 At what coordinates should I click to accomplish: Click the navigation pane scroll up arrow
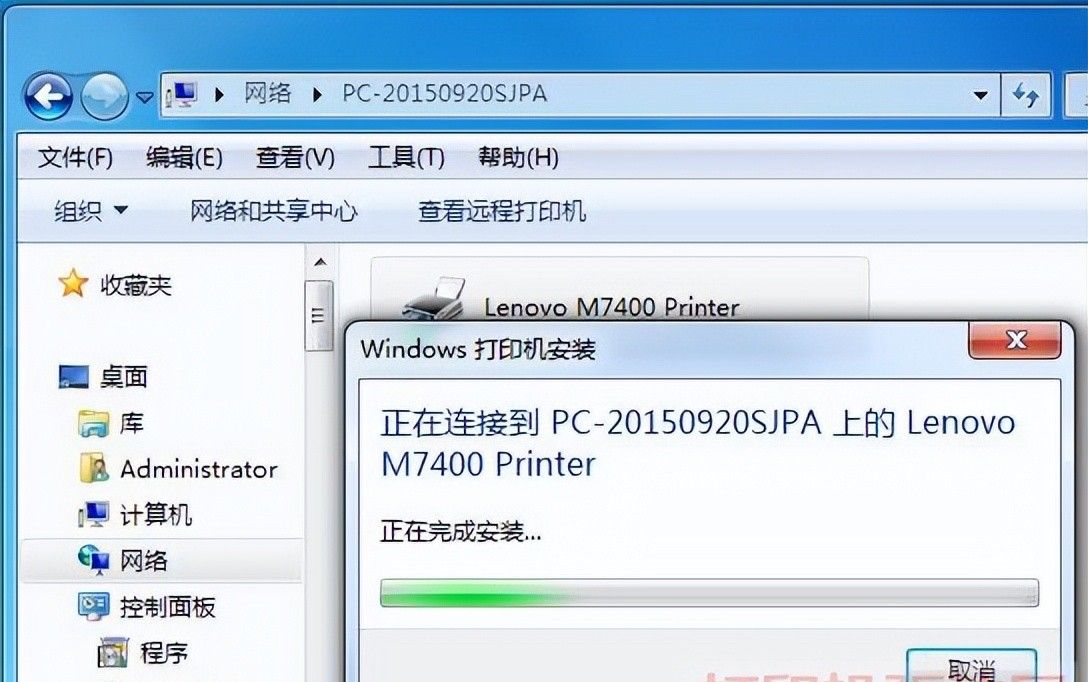click(x=320, y=262)
